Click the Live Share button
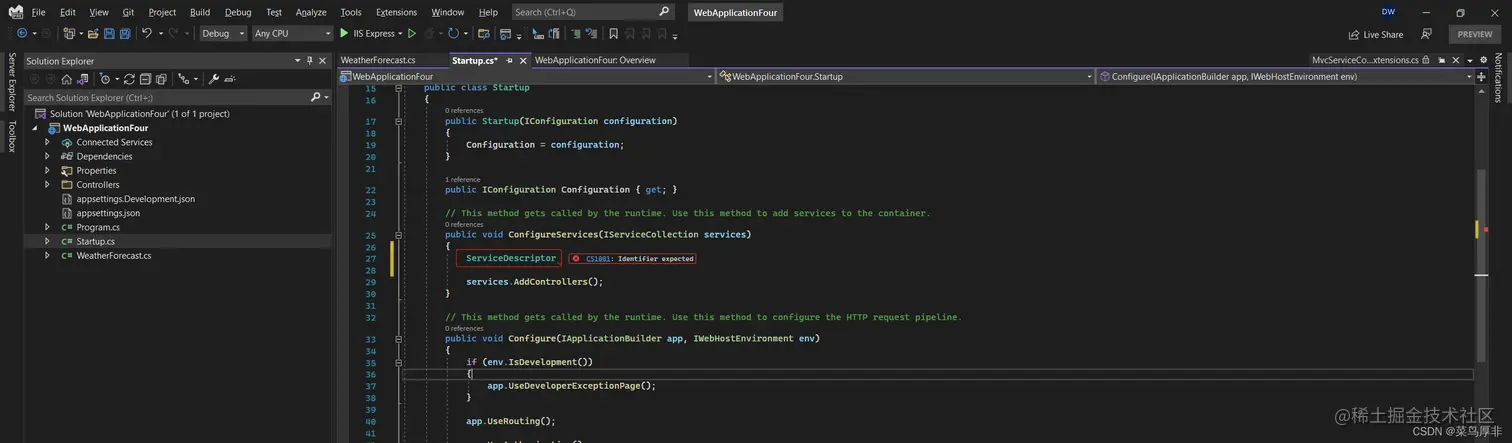 click(1376, 34)
